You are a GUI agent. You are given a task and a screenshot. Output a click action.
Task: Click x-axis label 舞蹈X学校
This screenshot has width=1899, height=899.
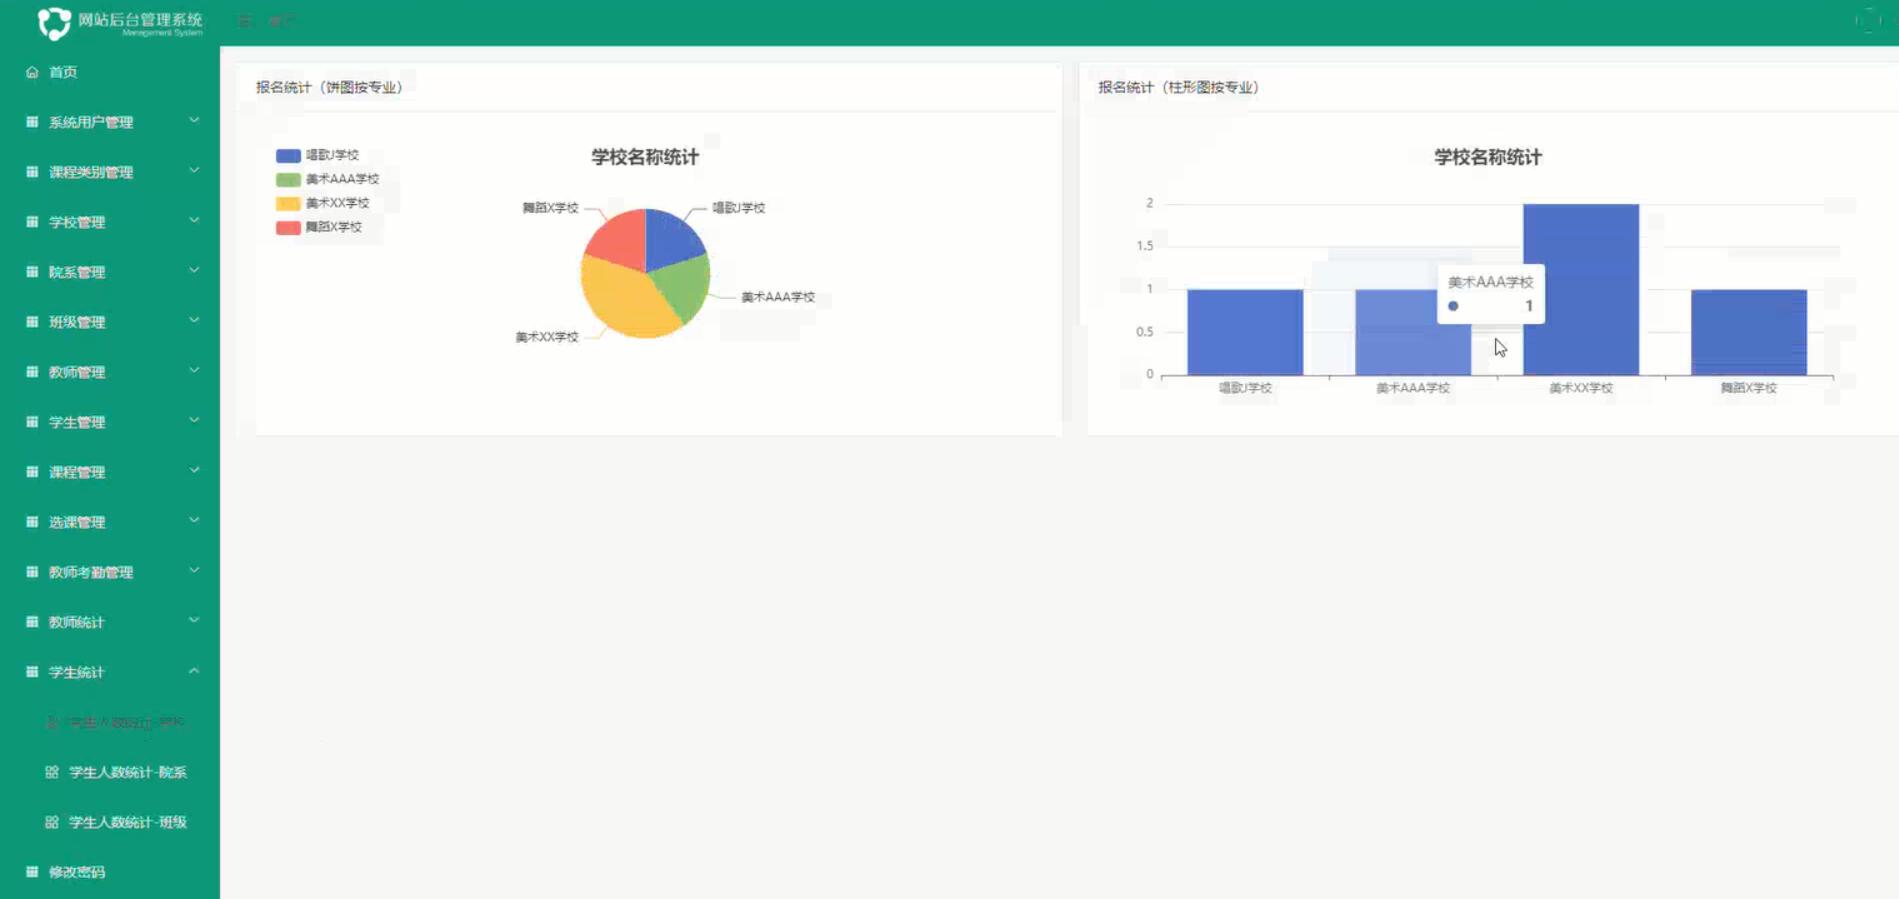pos(1749,388)
